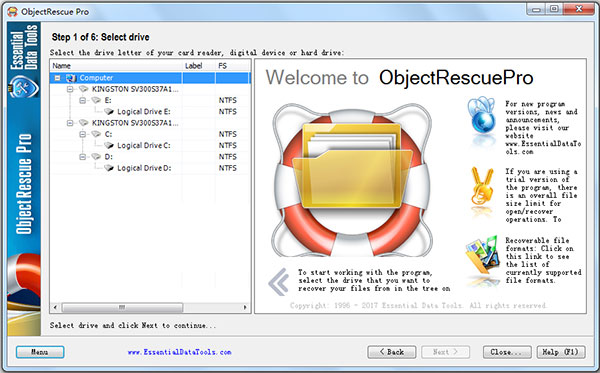Collapse the first KINGSTON SV300S37A1 node
Image resolution: width=600 pixels, height=373 pixels.
pyautogui.click(x=70, y=89)
